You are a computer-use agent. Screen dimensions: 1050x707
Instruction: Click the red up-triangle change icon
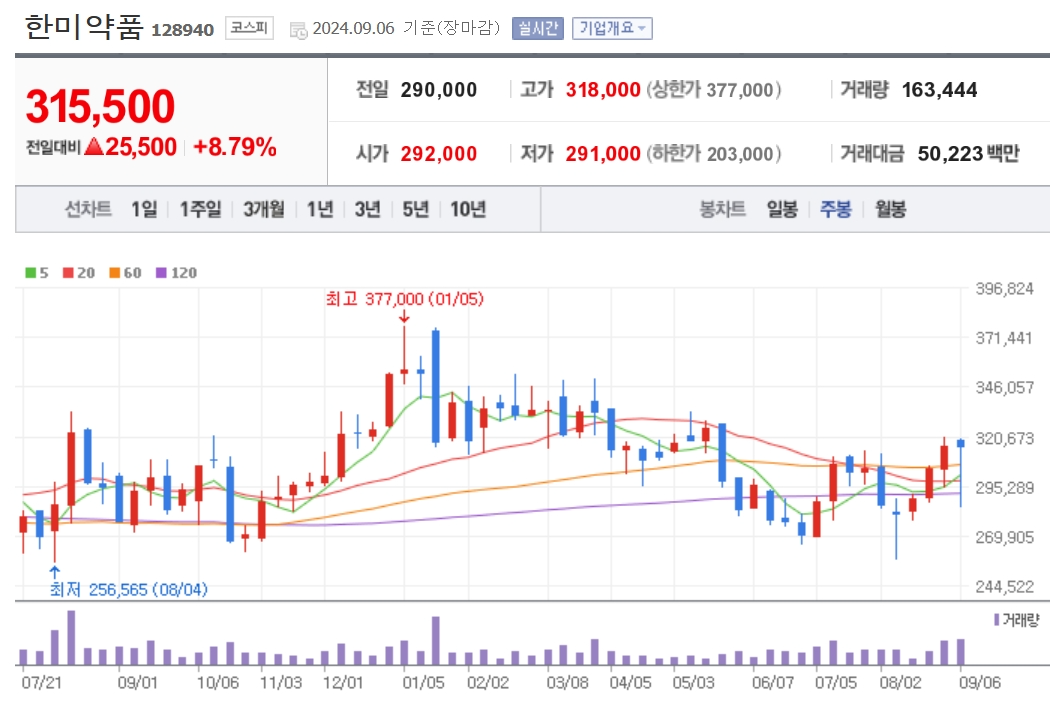94,146
